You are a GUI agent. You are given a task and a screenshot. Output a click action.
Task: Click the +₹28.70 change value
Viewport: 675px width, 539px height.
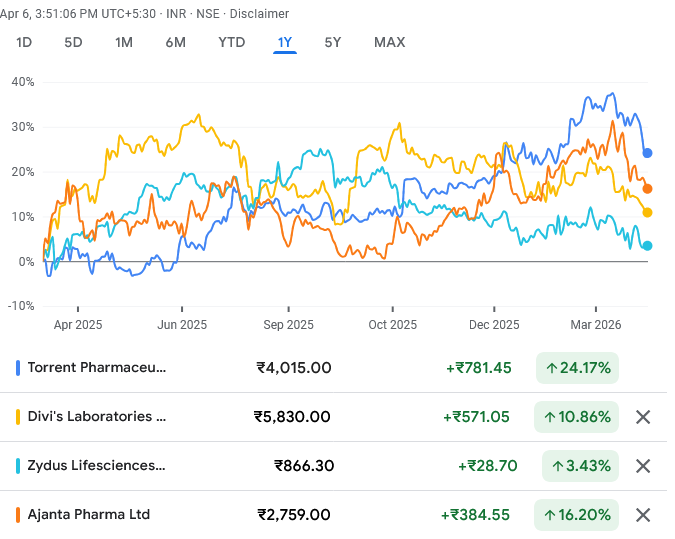[x=487, y=466]
